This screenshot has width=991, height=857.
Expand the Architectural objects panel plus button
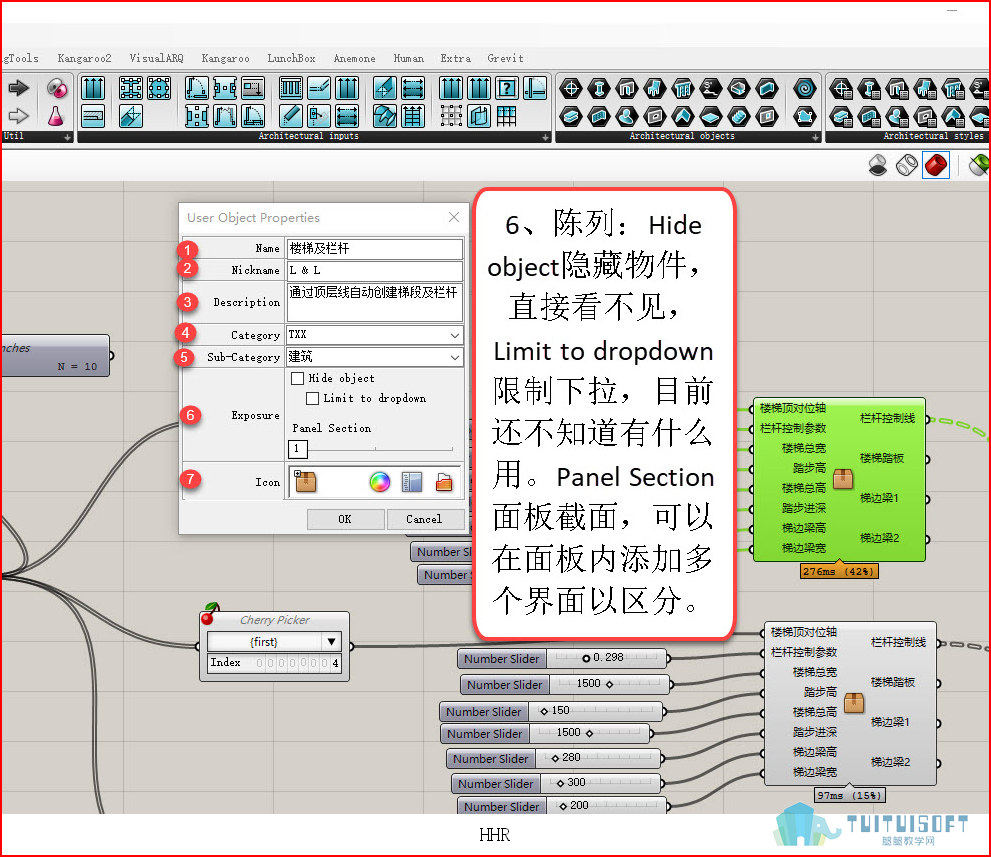pyautogui.click(x=815, y=137)
